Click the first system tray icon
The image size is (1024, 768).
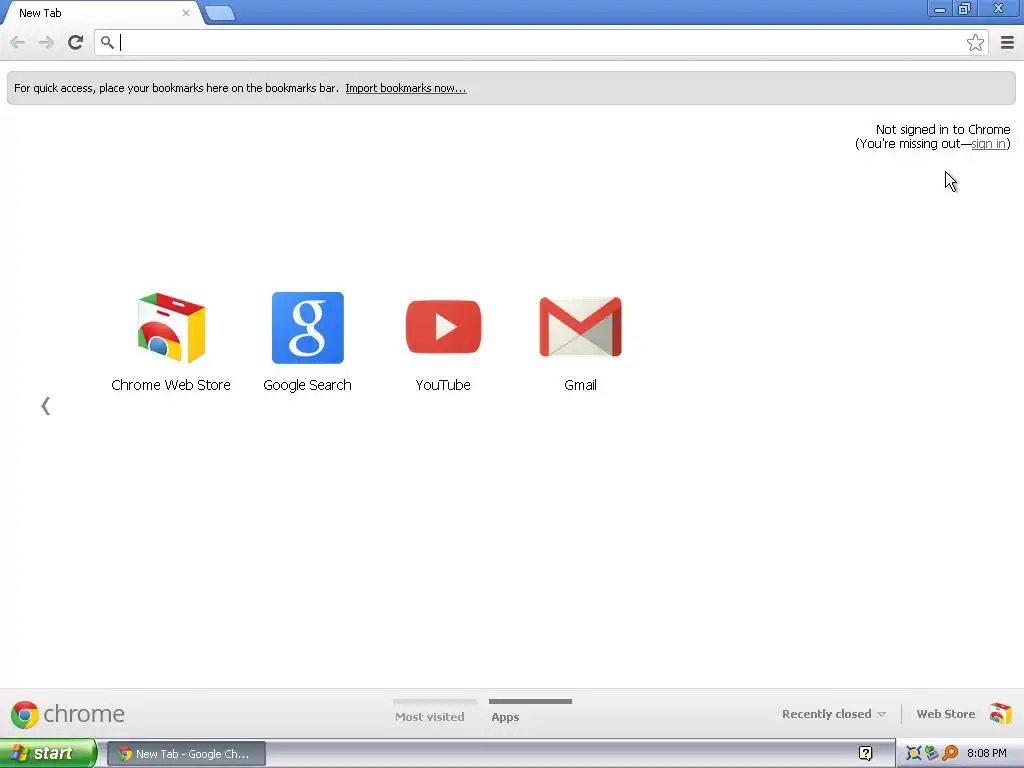click(x=913, y=753)
